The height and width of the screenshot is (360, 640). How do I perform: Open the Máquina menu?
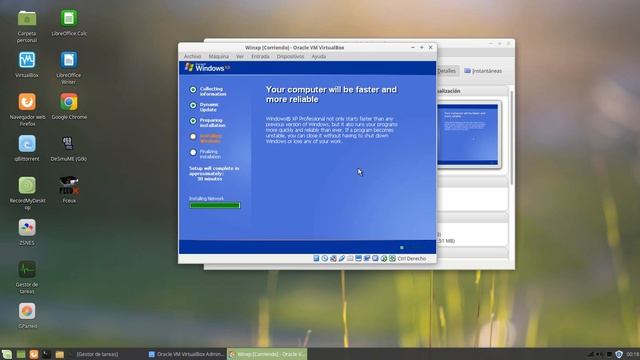click(x=218, y=56)
